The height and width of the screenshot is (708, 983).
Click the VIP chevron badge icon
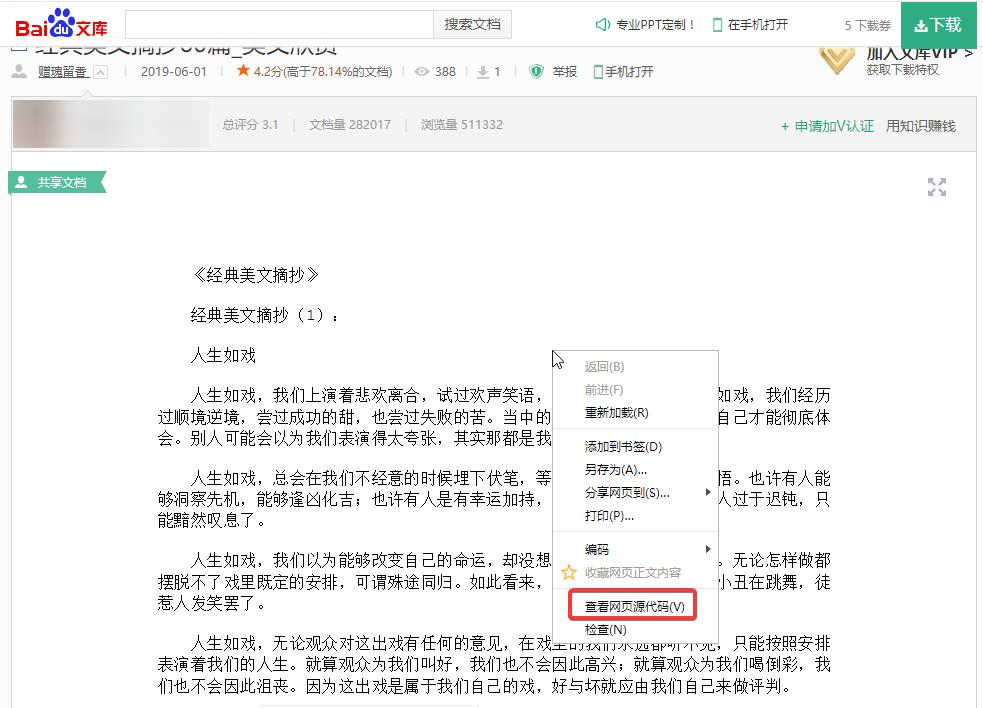coord(836,59)
